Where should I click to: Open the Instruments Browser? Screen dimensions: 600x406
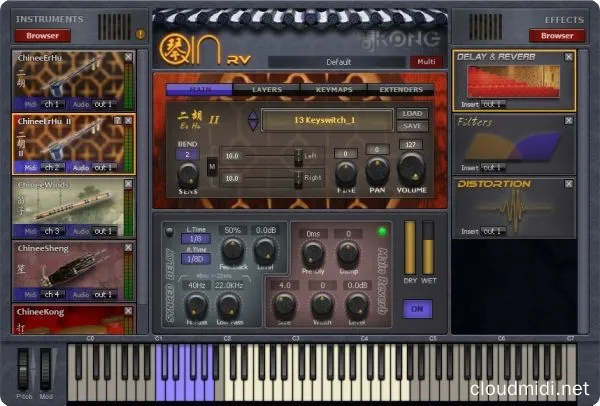pyautogui.click(x=42, y=36)
